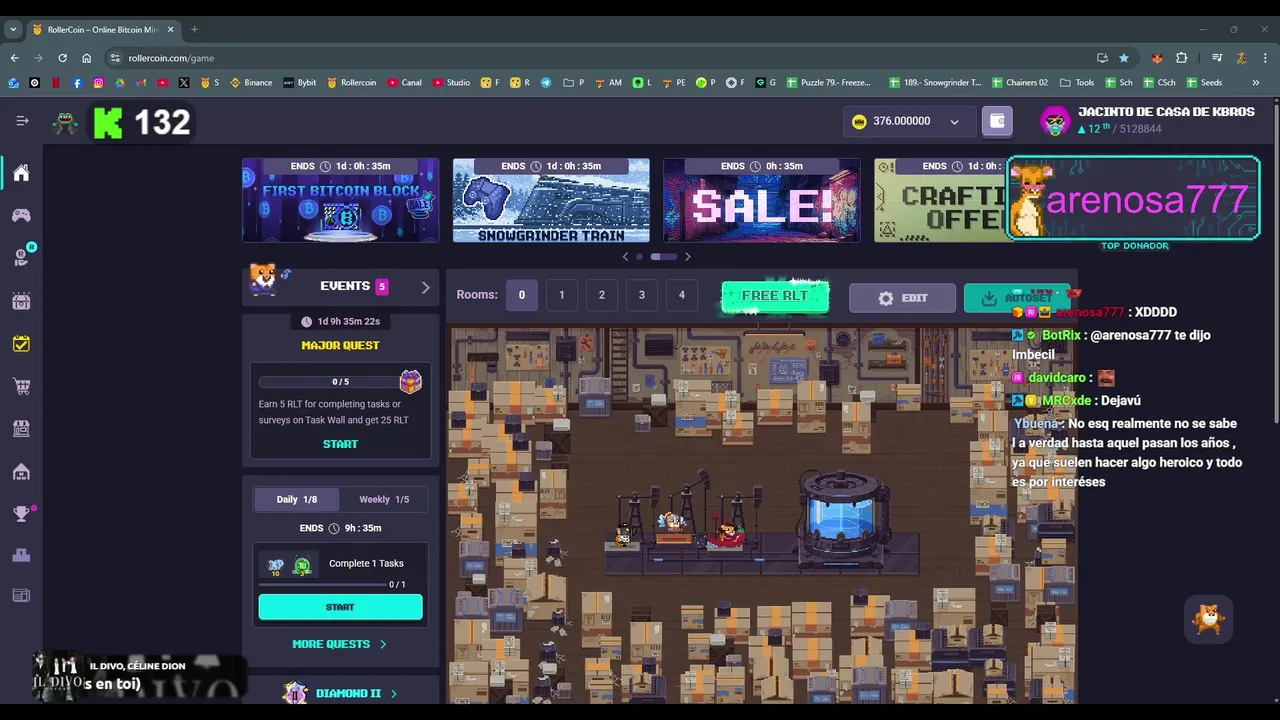Click the hamster helper icon at bottom right

tap(1208, 620)
